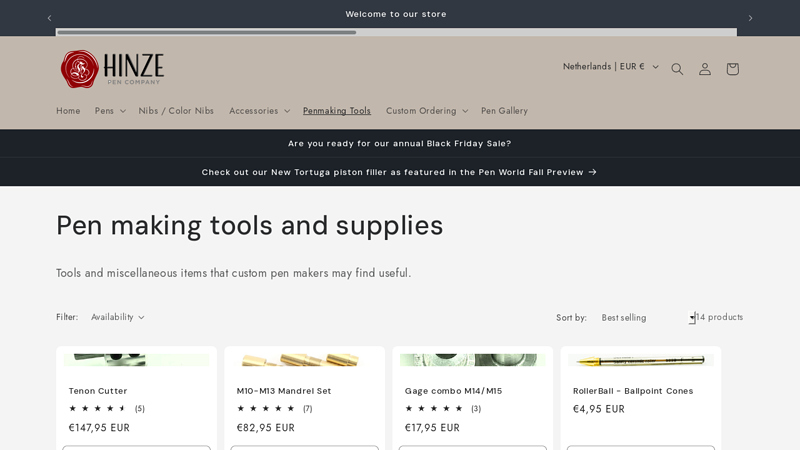Viewport: 800px width, 450px height.
Task: Open the account login icon
Action: tap(705, 69)
